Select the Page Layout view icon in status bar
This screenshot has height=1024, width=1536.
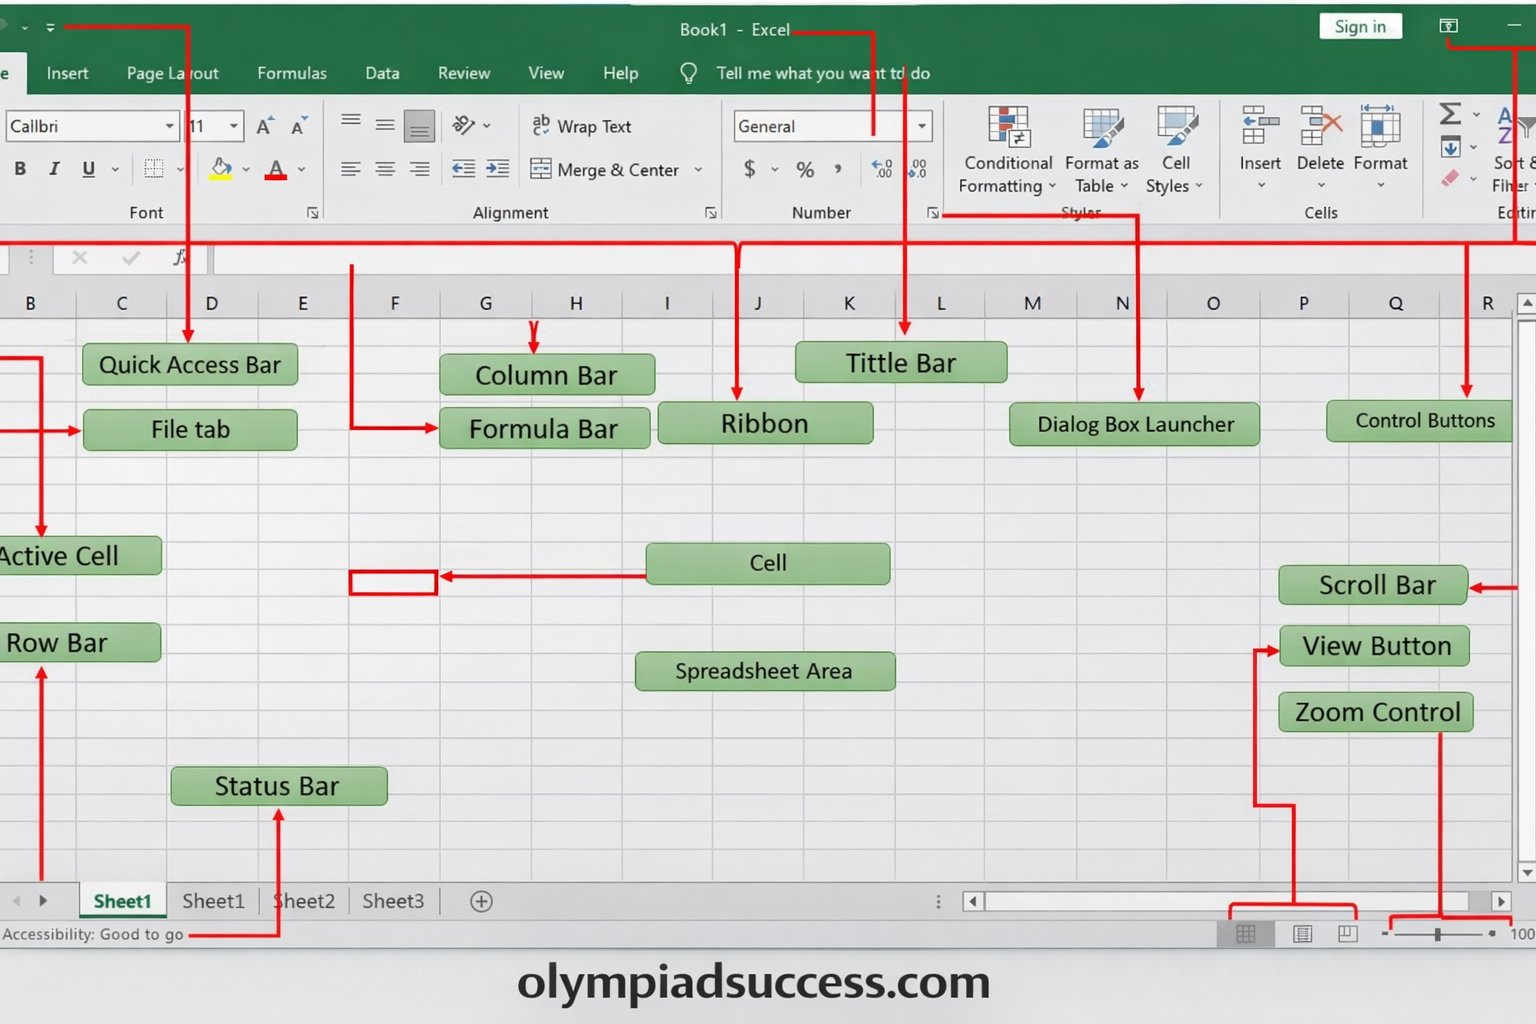pyautogui.click(x=1303, y=933)
